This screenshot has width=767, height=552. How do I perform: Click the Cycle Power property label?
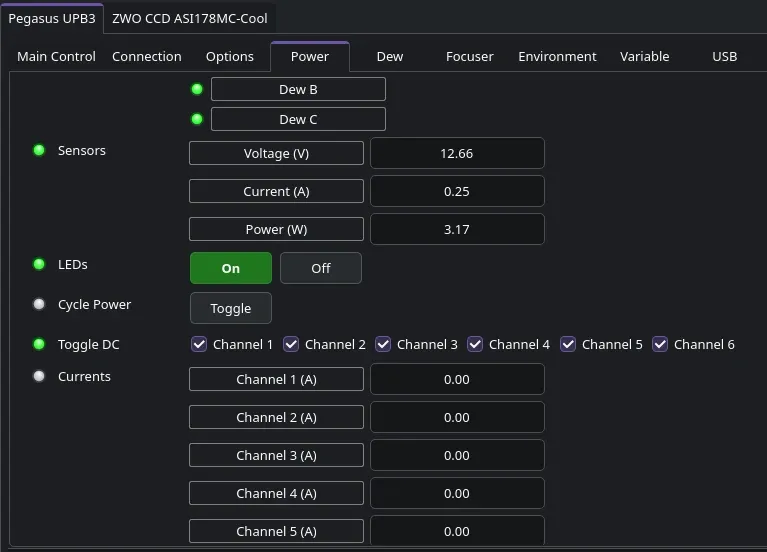click(94, 304)
